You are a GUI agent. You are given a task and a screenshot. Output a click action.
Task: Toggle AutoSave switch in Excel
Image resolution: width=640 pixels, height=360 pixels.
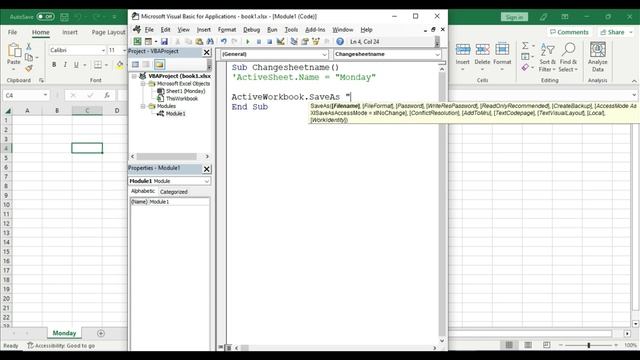click(45, 17)
